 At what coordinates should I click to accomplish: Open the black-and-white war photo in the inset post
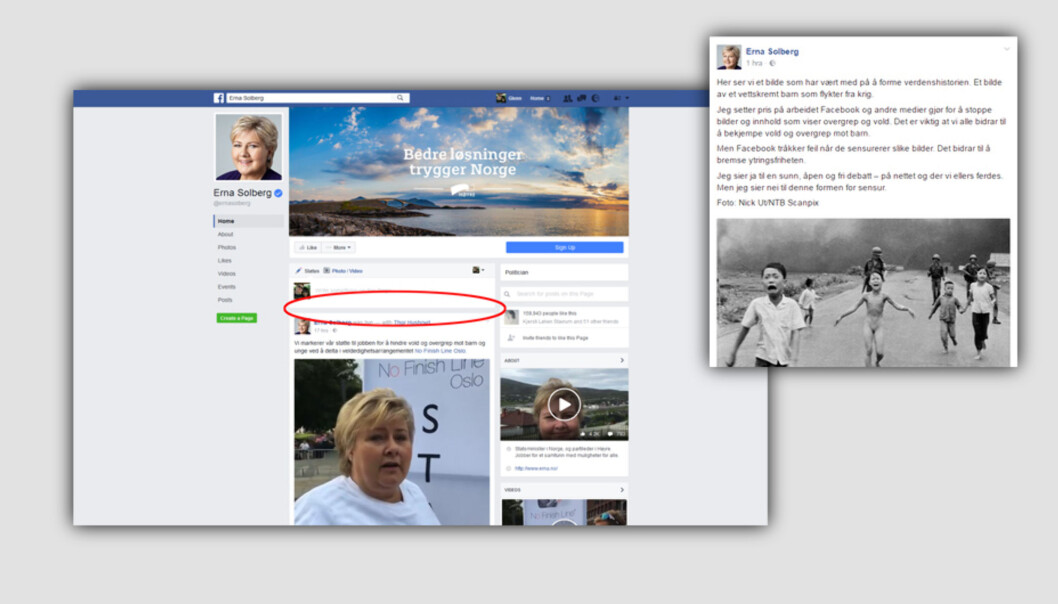863,292
